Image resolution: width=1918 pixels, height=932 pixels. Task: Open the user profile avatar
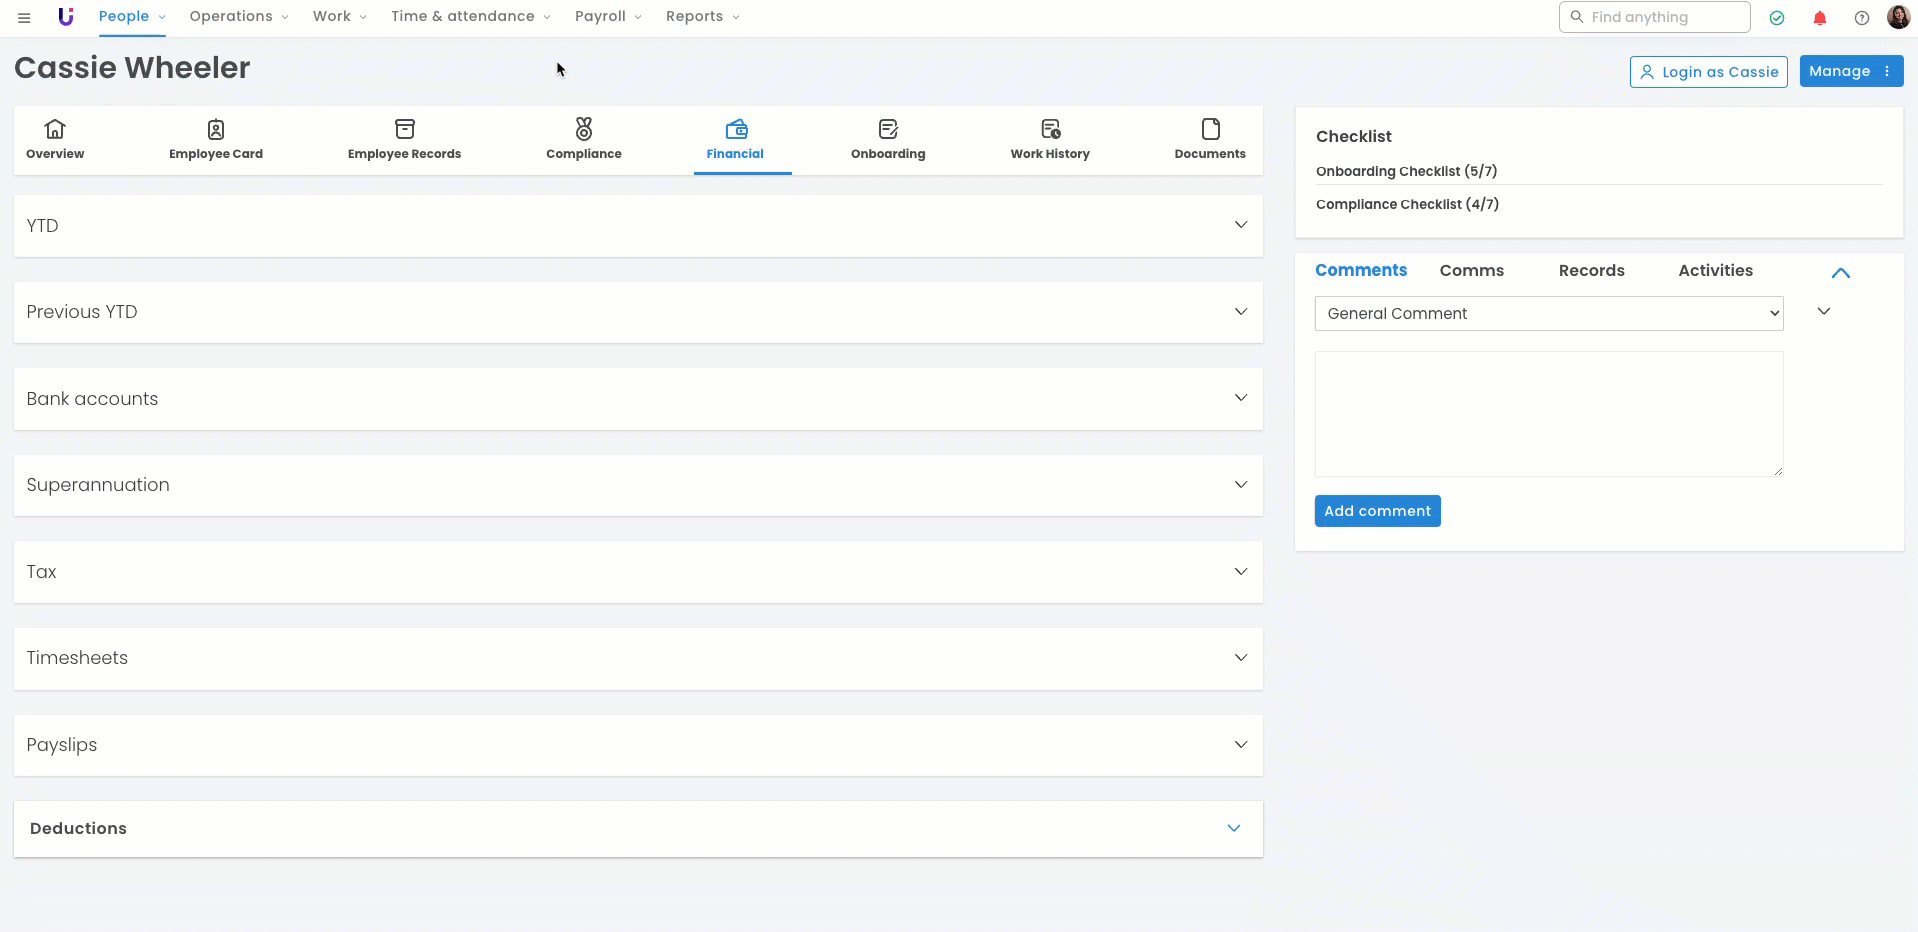(x=1898, y=17)
